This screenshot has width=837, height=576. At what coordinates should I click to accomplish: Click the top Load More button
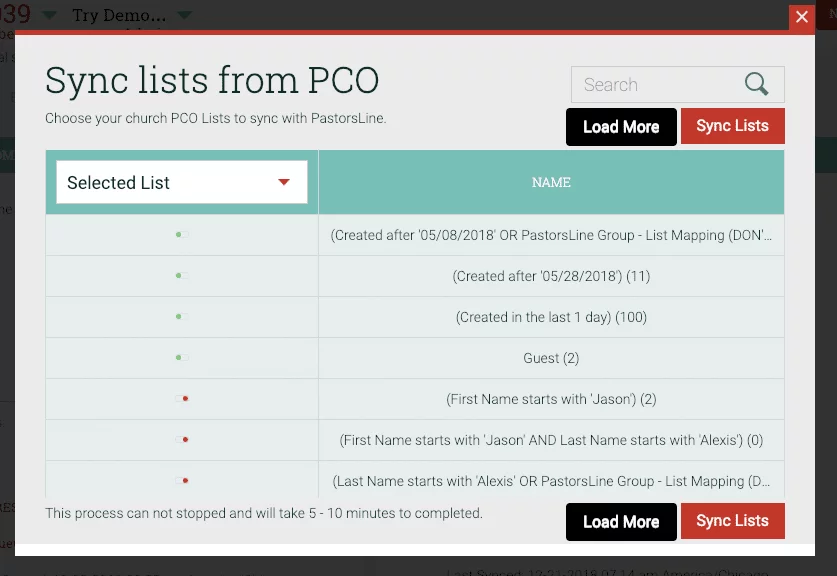(x=621, y=127)
